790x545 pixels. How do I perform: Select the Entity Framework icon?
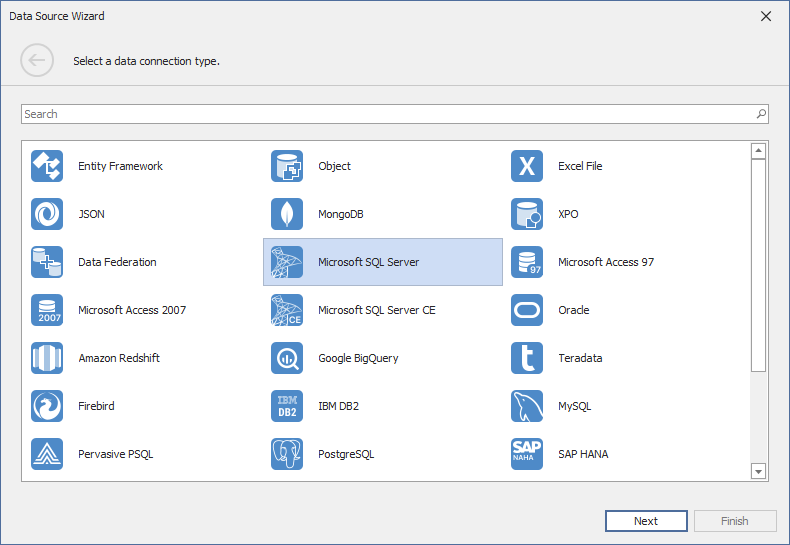pos(47,166)
